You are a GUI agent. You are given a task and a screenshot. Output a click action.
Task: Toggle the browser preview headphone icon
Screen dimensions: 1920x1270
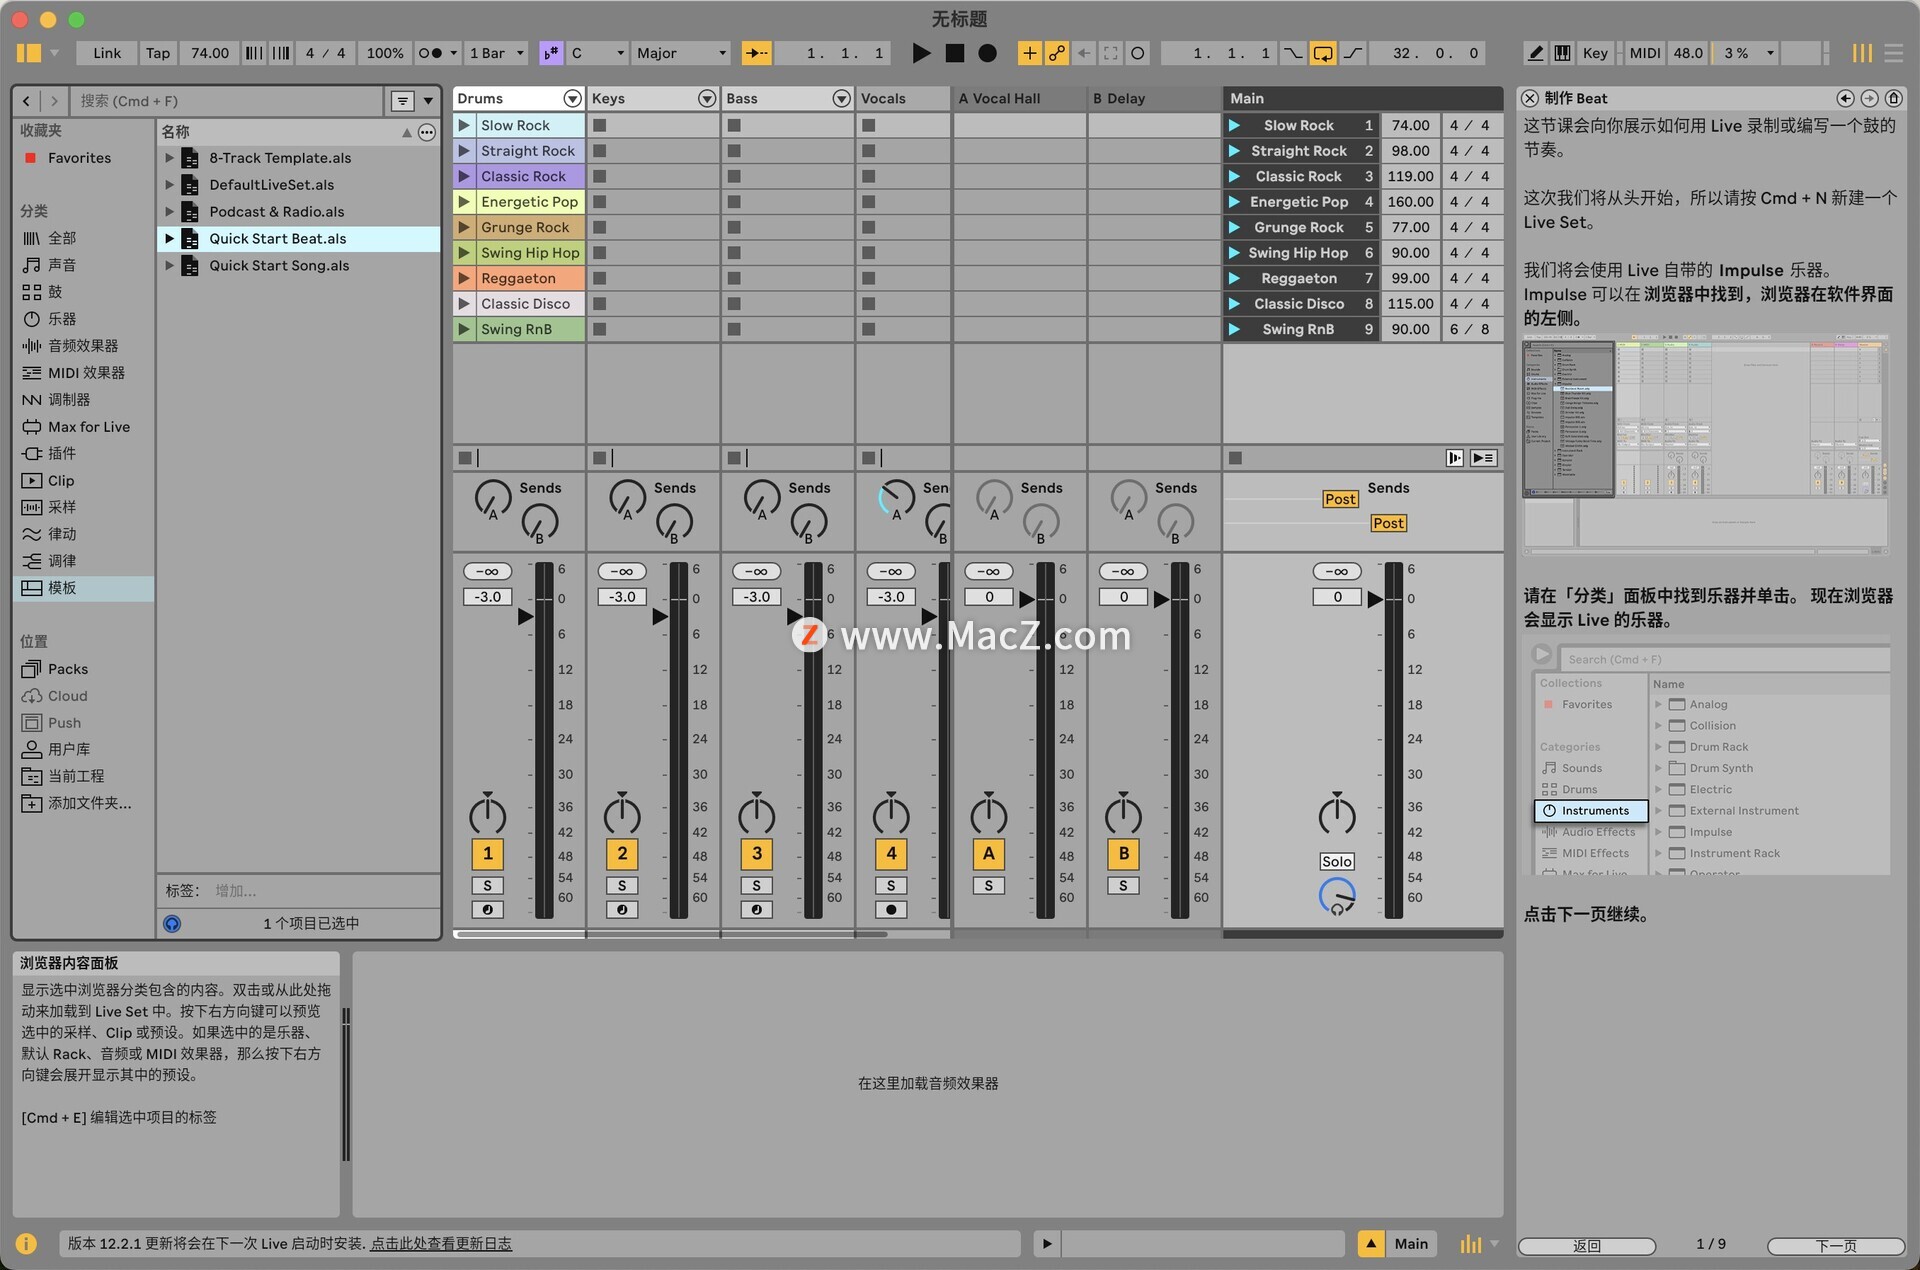172,924
